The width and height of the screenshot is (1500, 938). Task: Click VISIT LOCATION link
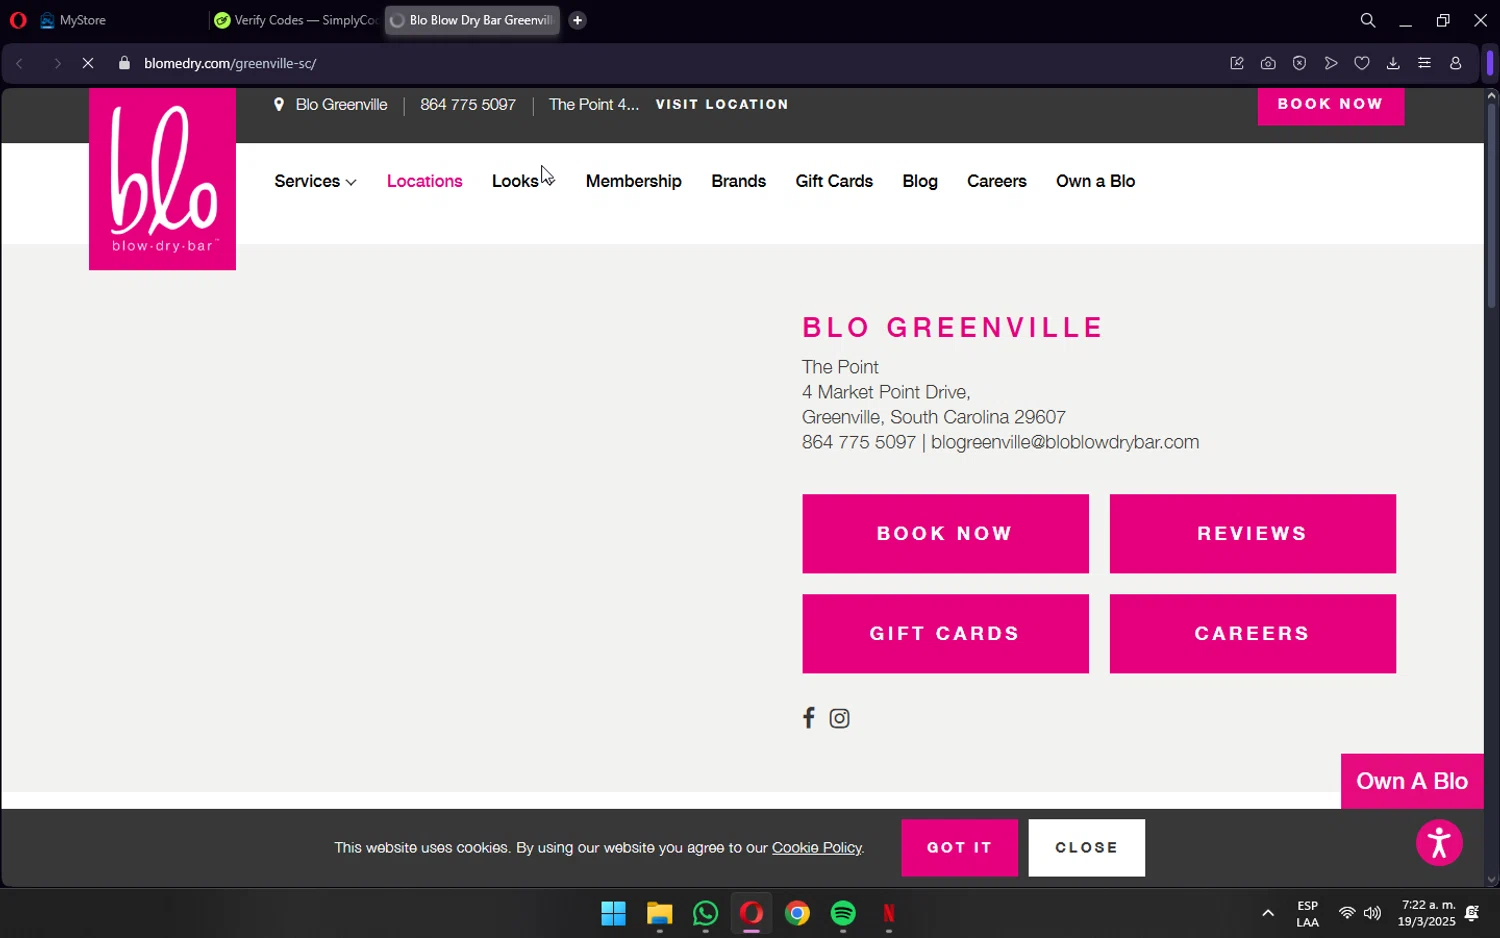tap(722, 104)
